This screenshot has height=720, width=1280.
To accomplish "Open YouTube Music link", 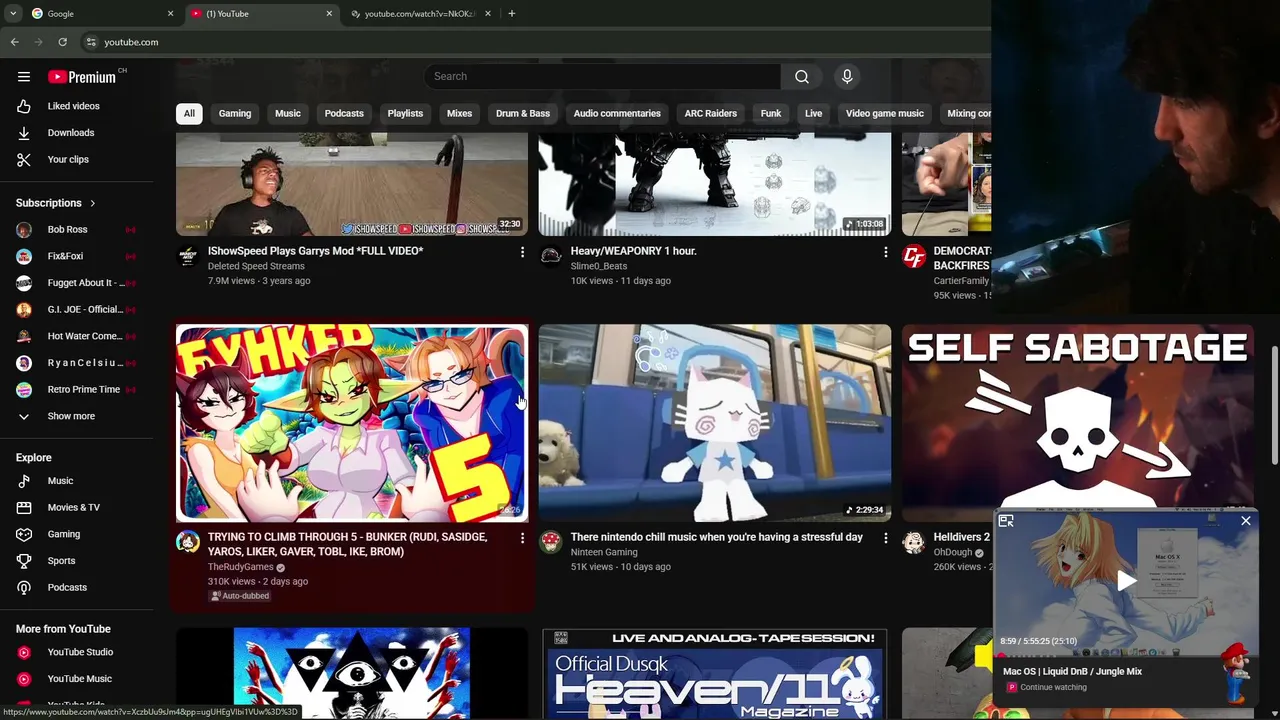I will point(79,679).
